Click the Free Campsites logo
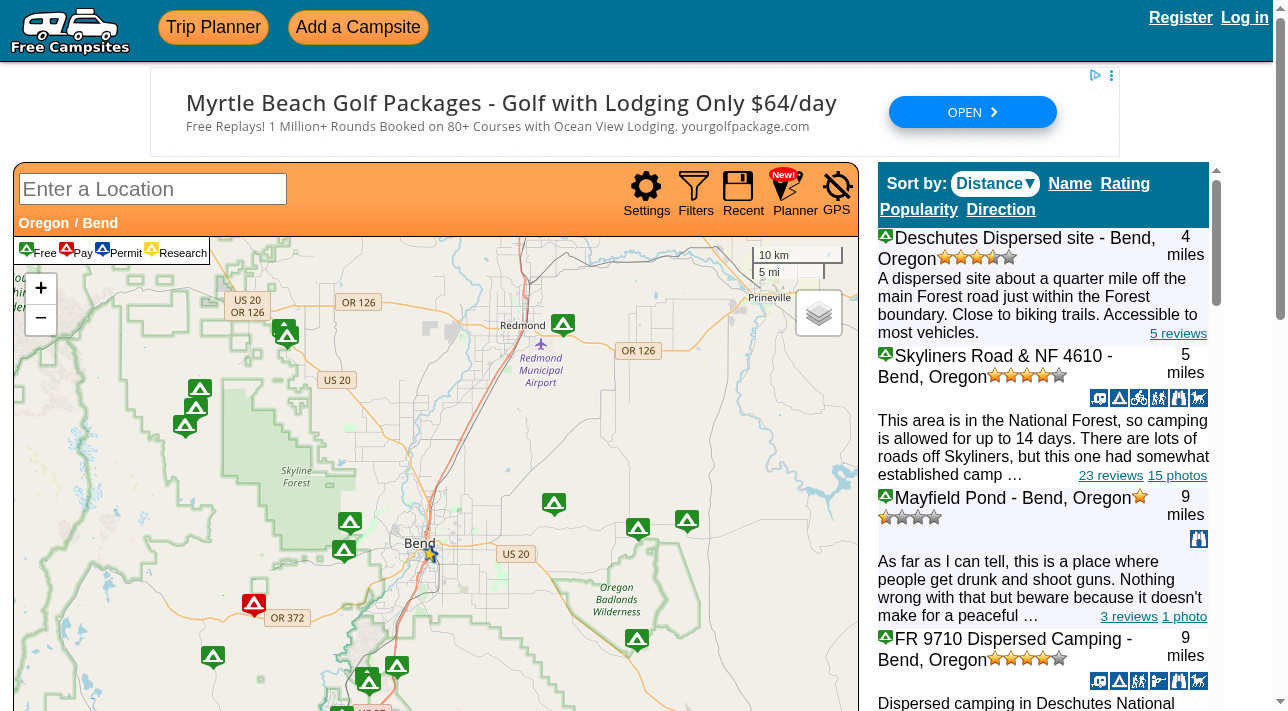 70,31
